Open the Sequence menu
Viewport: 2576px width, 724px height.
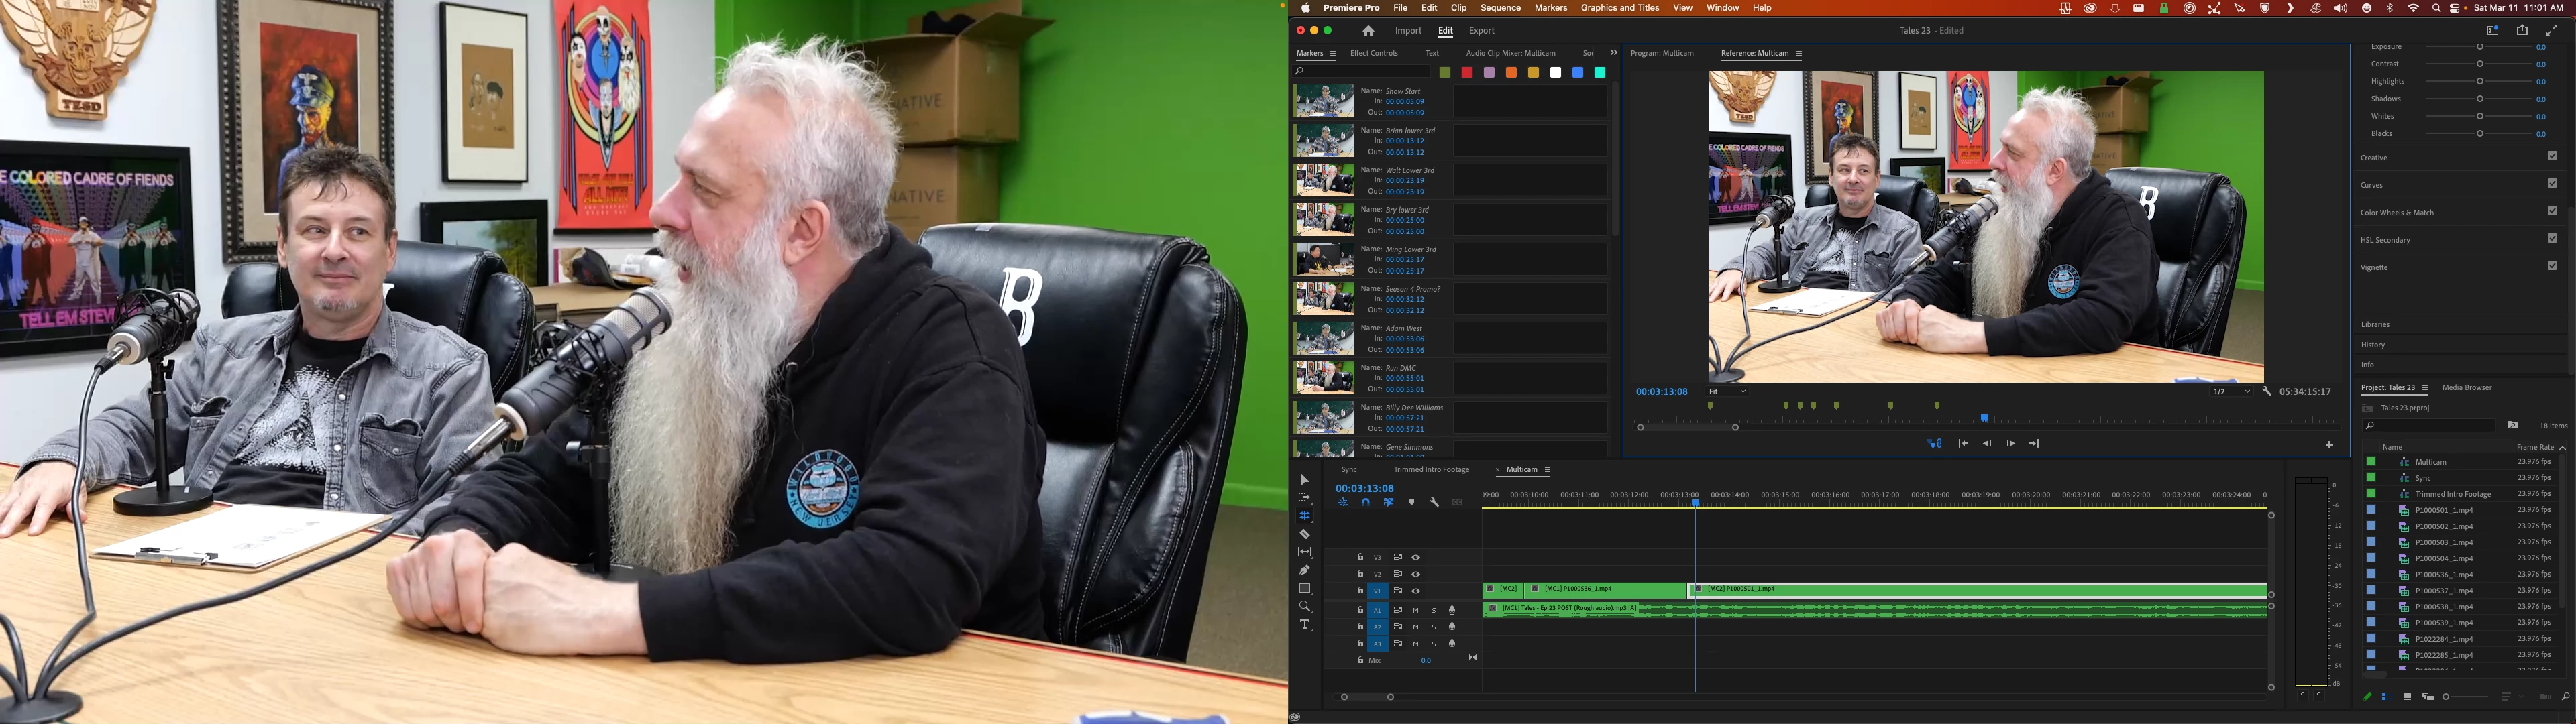point(1500,8)
